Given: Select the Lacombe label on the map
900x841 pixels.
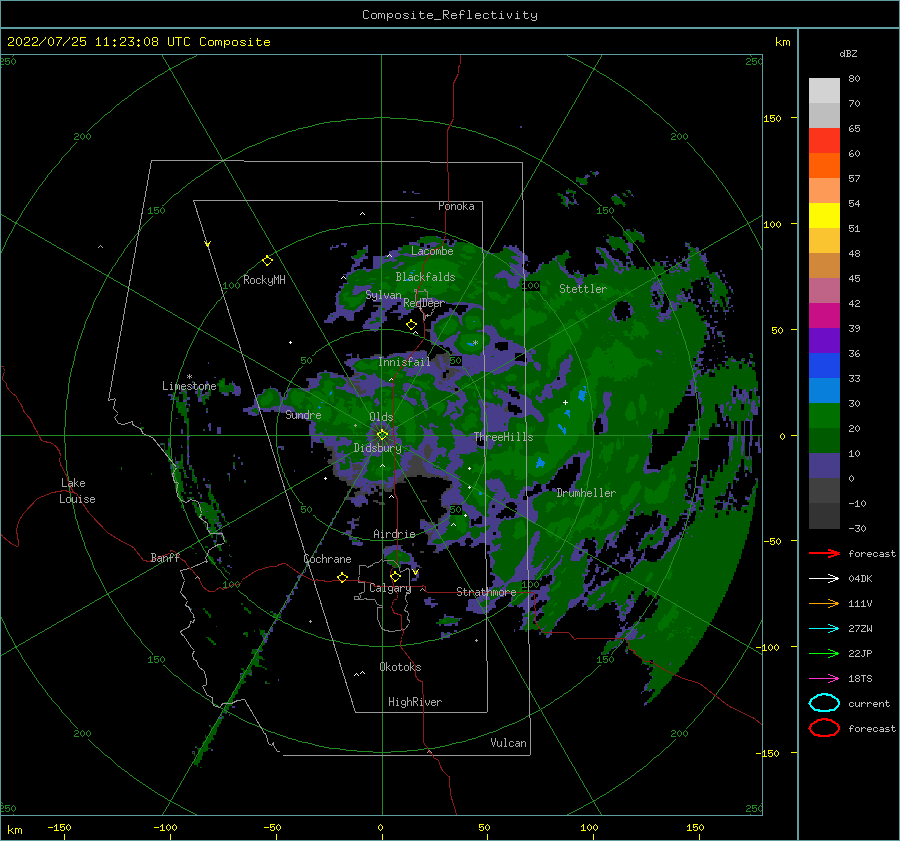Looking at the screenshot, I should [432, 251].
